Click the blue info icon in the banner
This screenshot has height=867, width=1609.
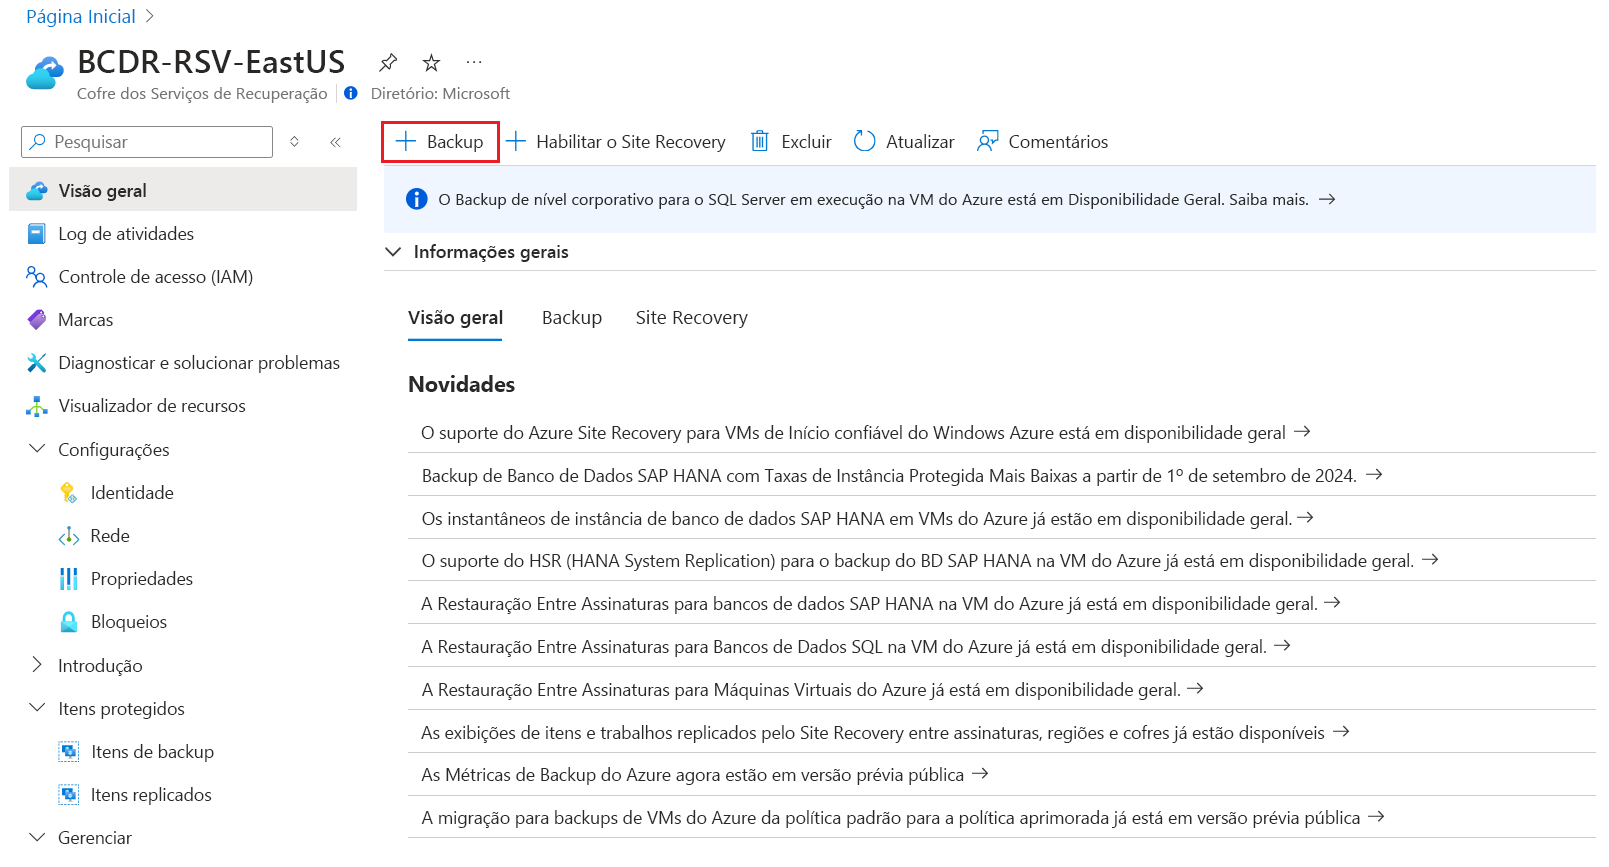click(x=417, y=200)
